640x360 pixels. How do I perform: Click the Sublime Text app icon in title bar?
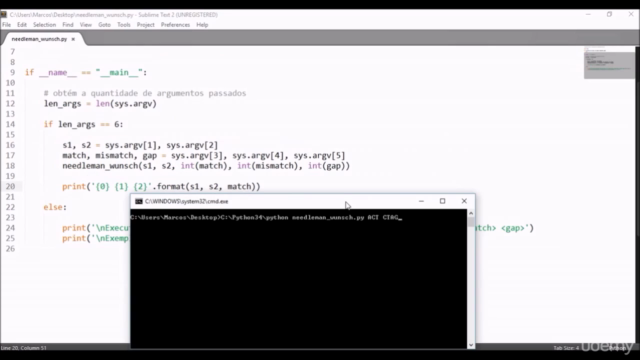(4, 15)
